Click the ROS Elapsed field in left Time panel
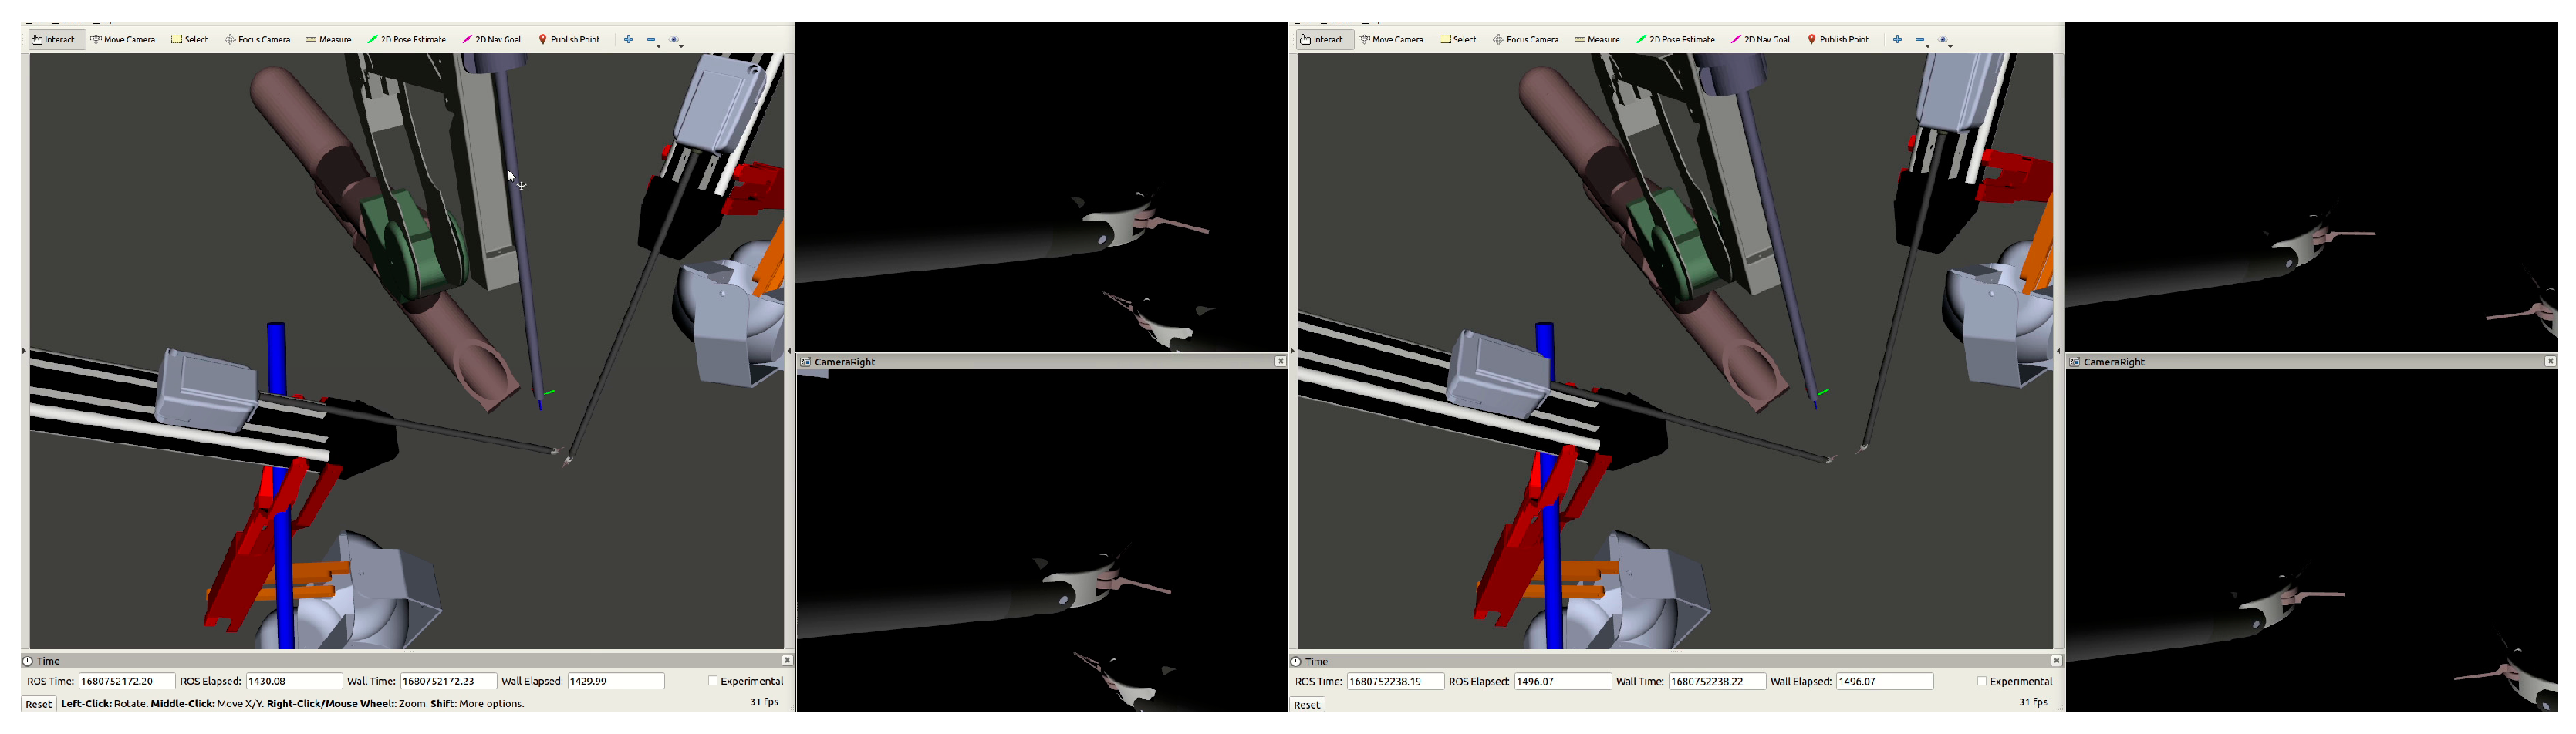 (x=293, y=681)
